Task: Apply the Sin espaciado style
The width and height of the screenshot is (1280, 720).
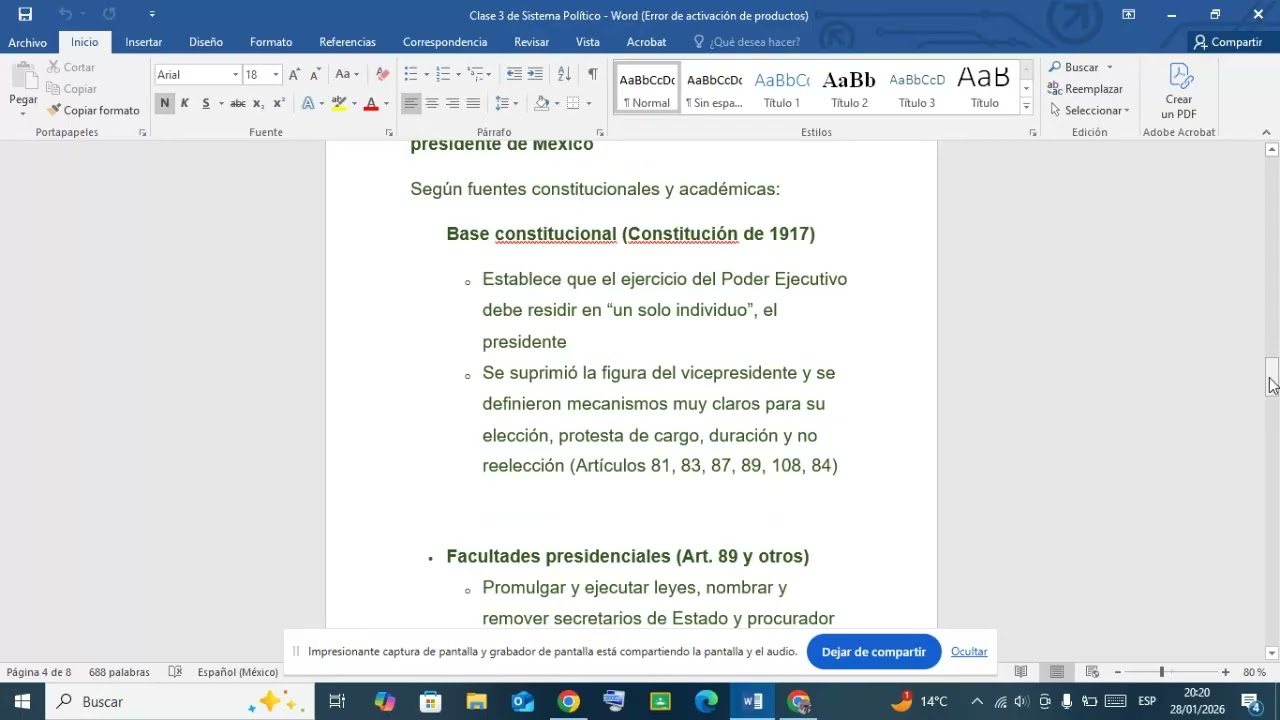Action: pos(714,89)
